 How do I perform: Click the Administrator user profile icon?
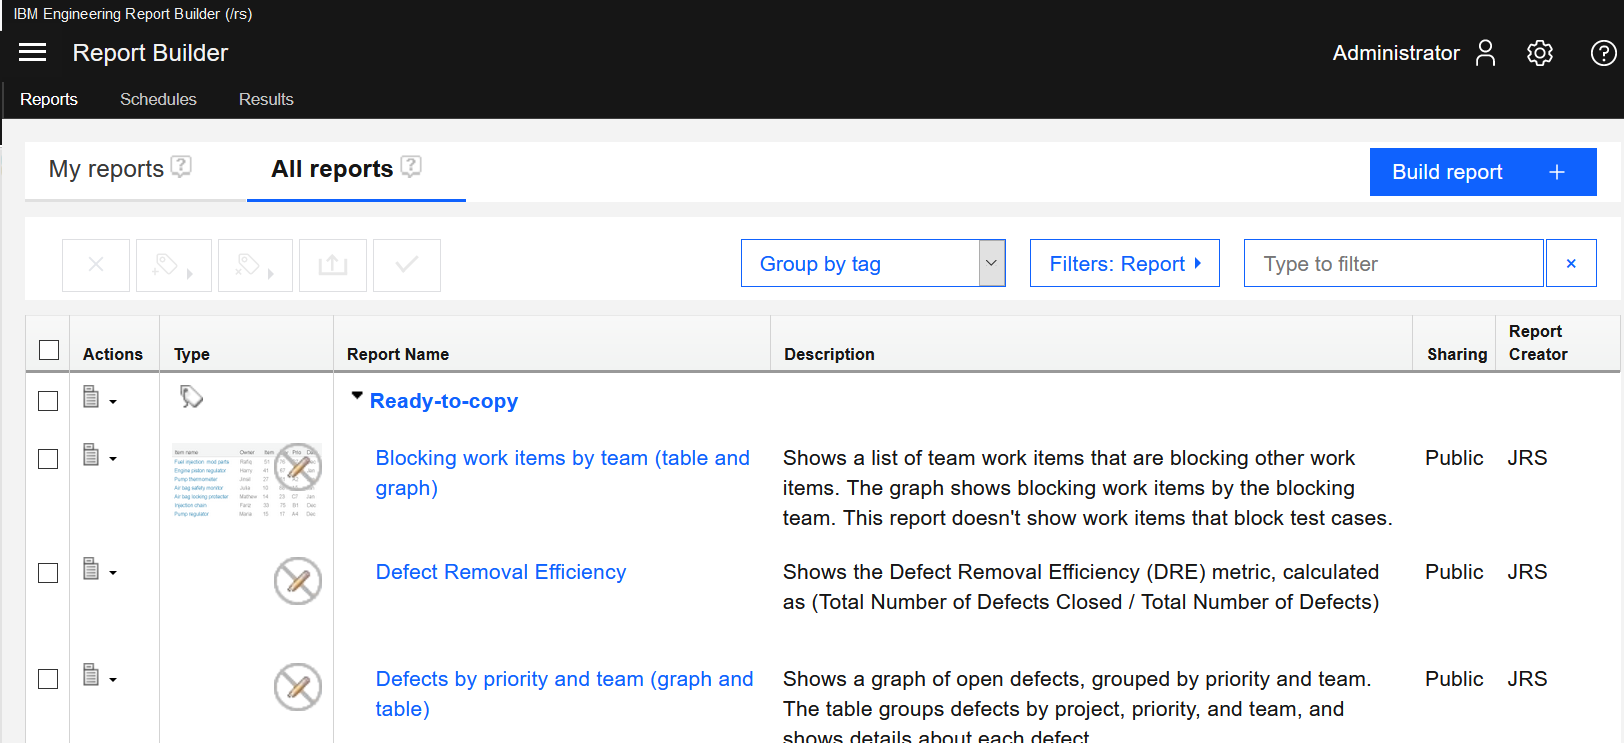tap(1486, 53)
